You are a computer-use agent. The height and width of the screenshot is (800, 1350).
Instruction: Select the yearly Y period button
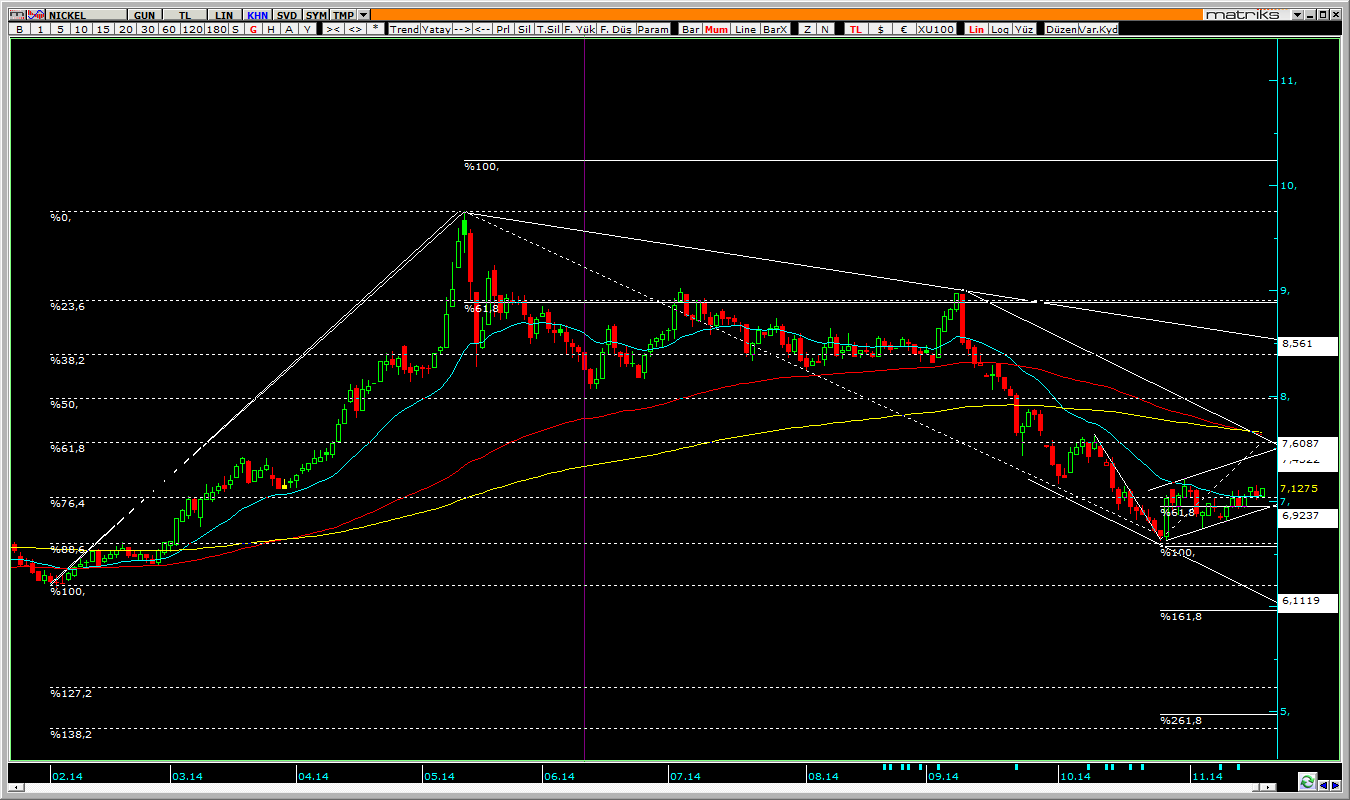(306, 29)
